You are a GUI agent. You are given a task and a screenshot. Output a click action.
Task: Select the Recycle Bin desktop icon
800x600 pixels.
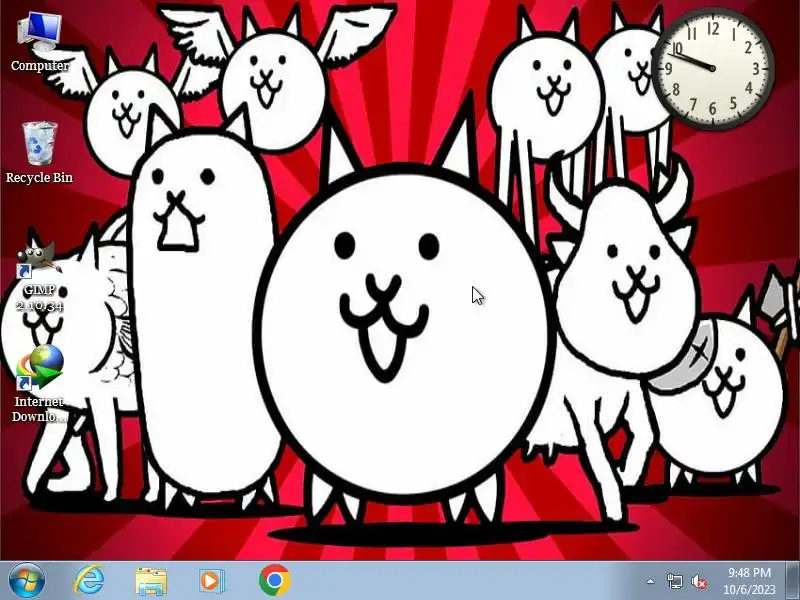click(39, 152)
